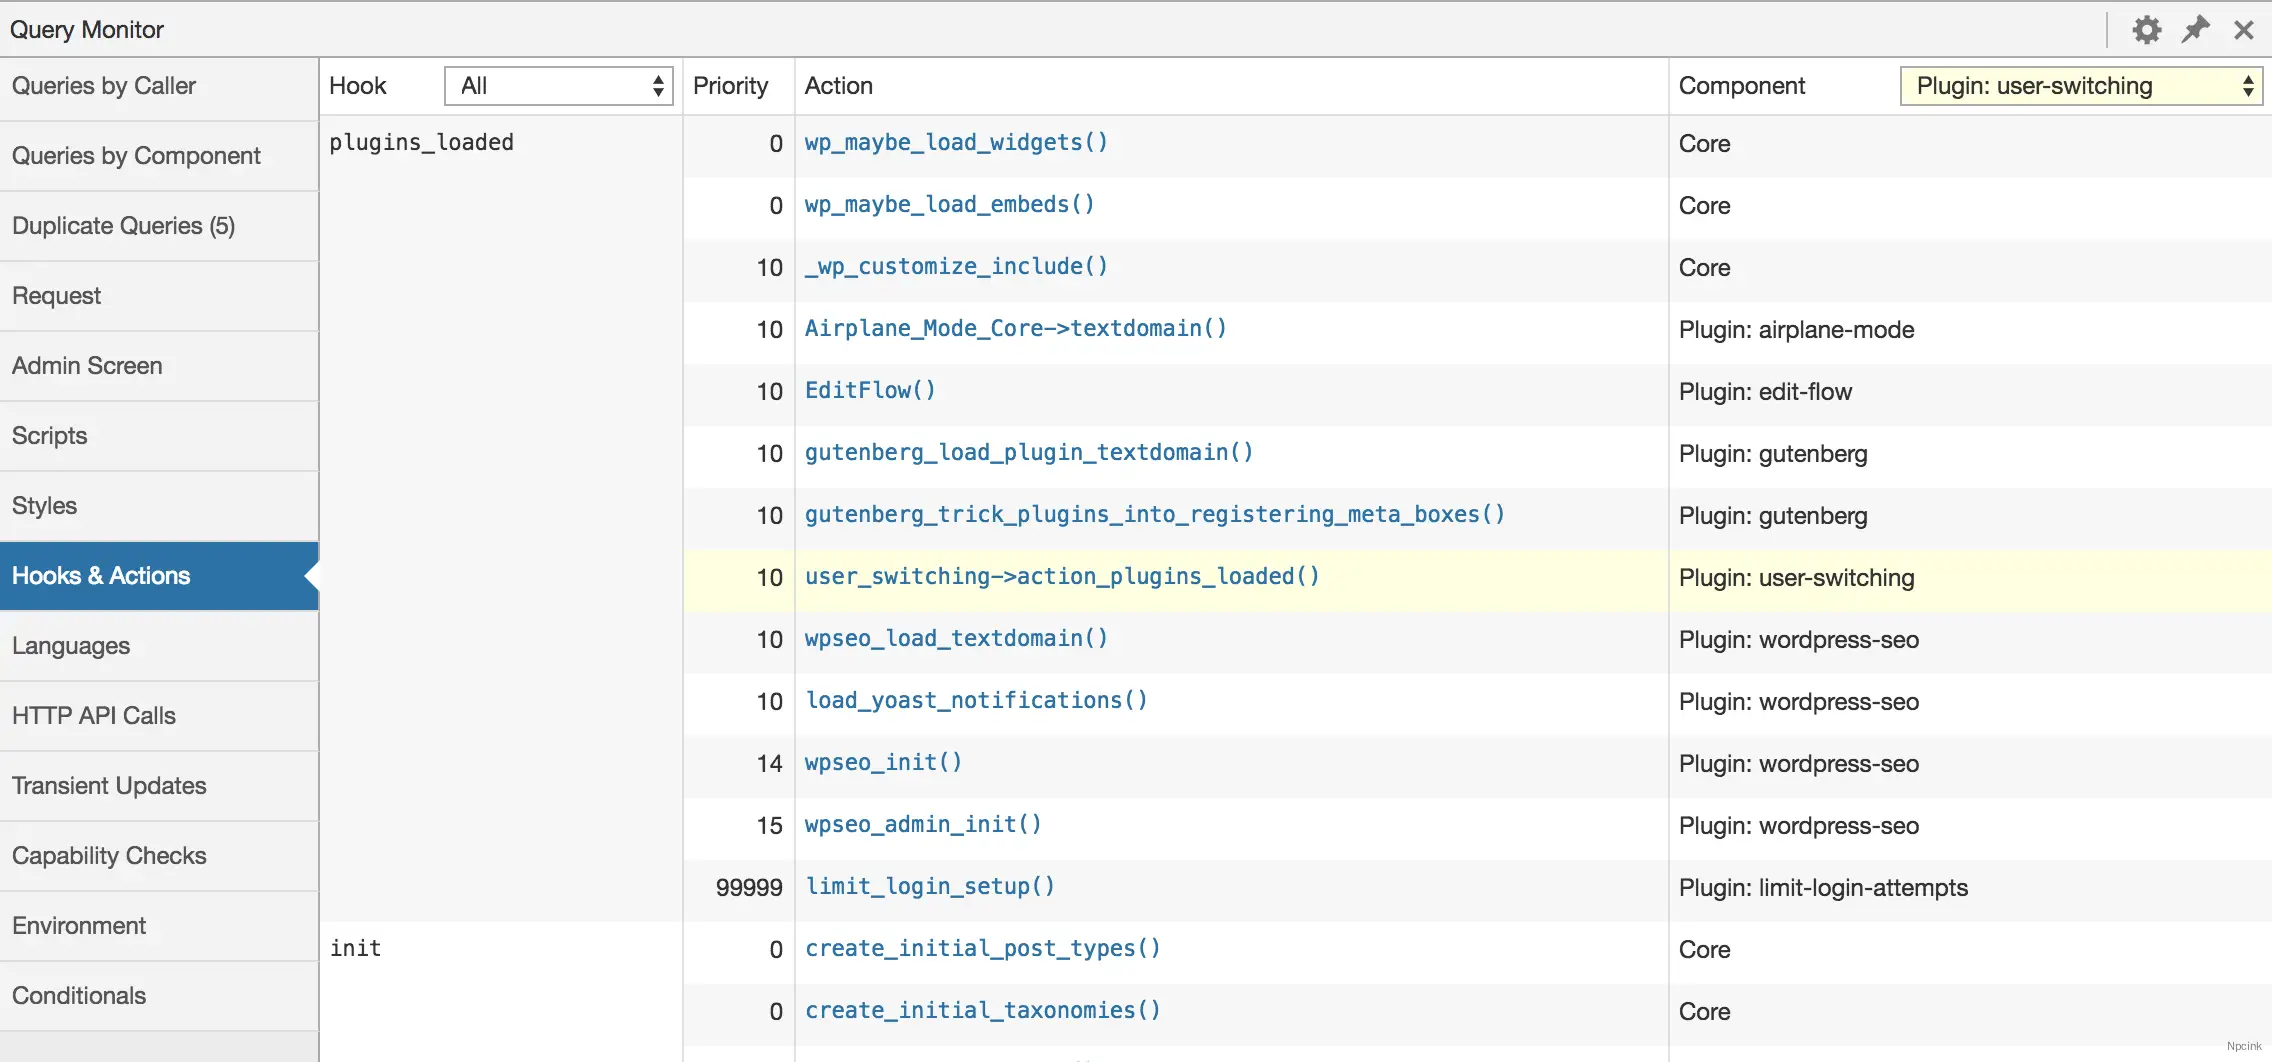2272x1062 pixels.
Task: Click the limit_login_setup action link
Action: tap(929, 886)
